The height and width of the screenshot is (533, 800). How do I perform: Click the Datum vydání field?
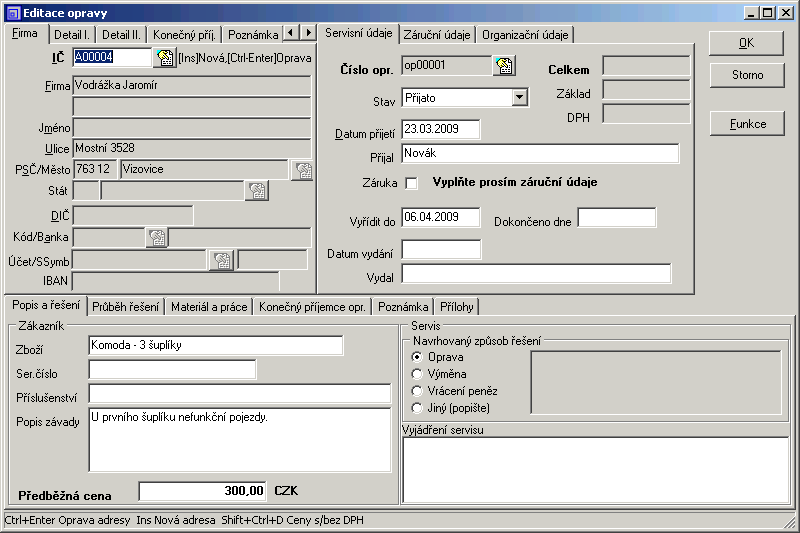[x=441, y=249]
